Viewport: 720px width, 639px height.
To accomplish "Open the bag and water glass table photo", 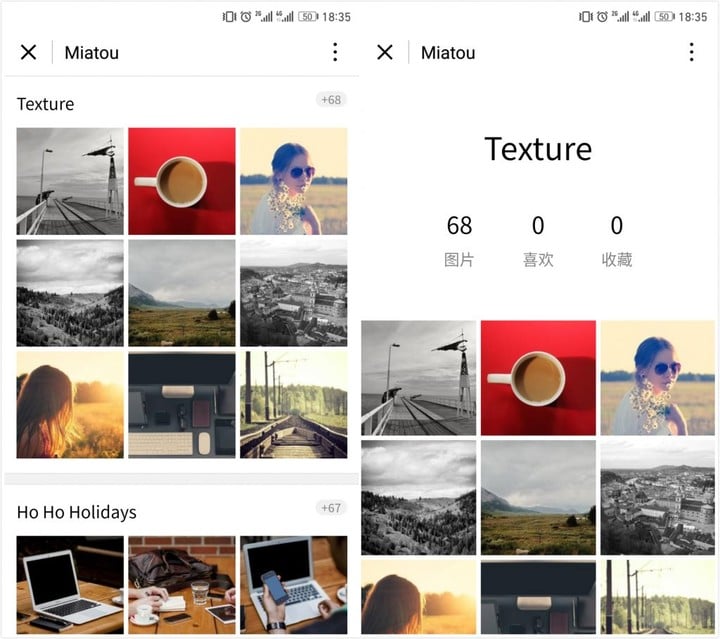I will point(182,585).
